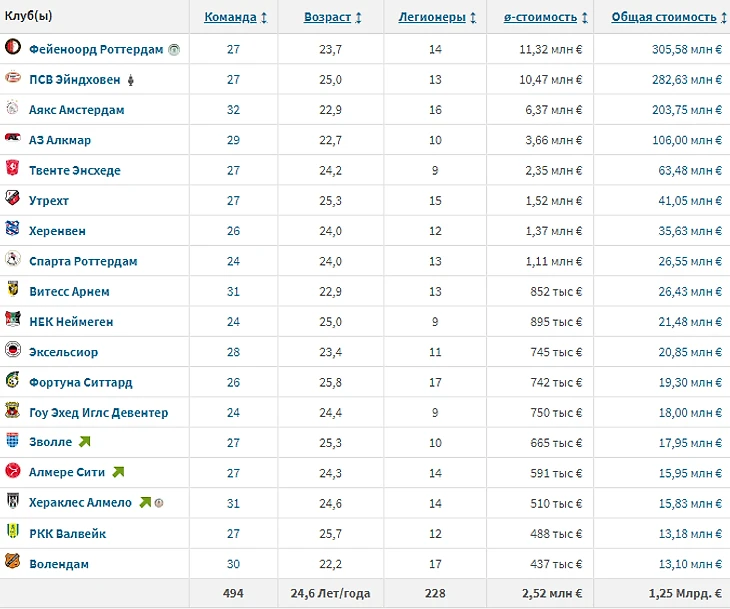Image resolution: width=730 pixels, height=609 pixels.
Task: Click Ajax squad size 32
Action: 233,110
